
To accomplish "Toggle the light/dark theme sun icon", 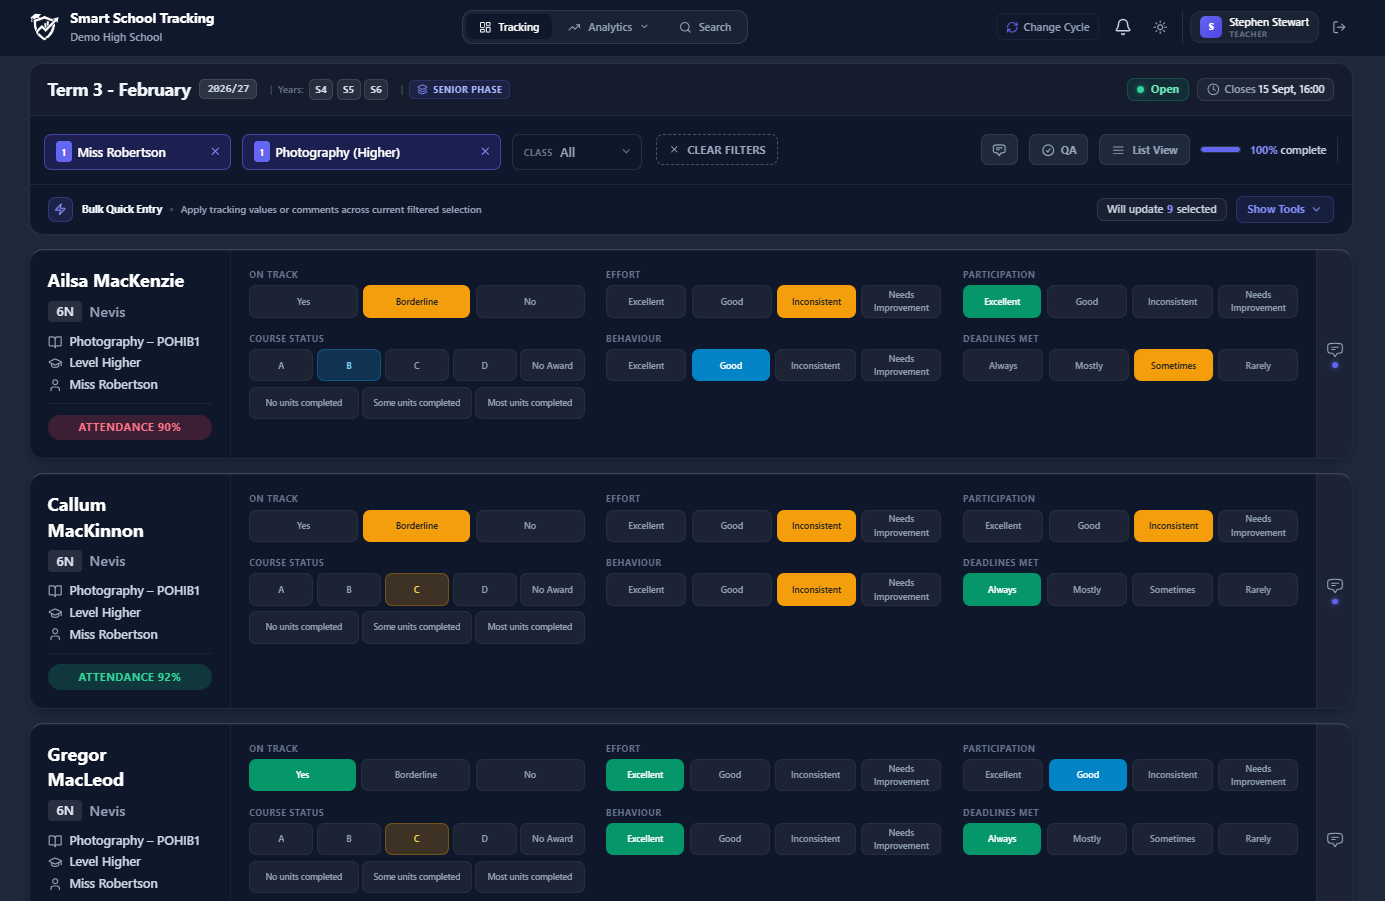I will click(x=1160, y=27).
